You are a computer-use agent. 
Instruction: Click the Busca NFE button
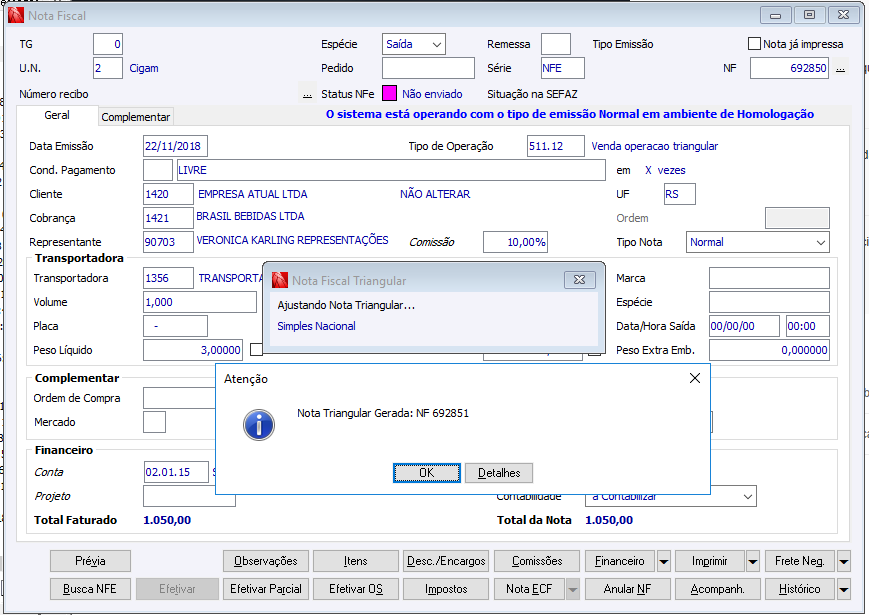90,589
